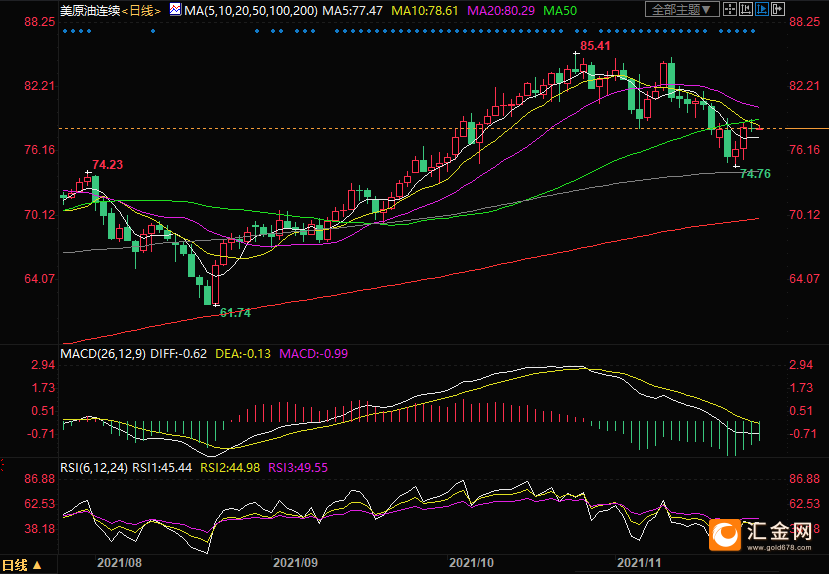Click the 2021/10 date axis label
Screen dimensions: 829x574
472,563
